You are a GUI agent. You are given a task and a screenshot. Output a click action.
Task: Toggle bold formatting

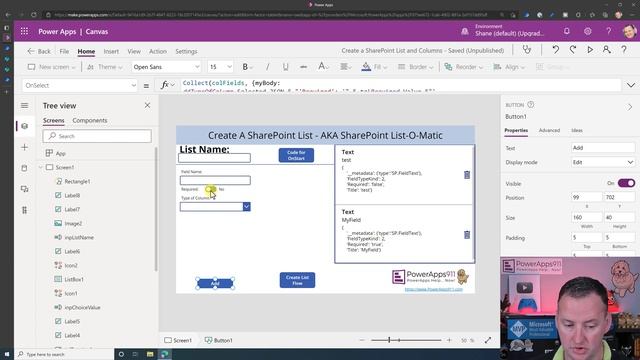[245, 67]
